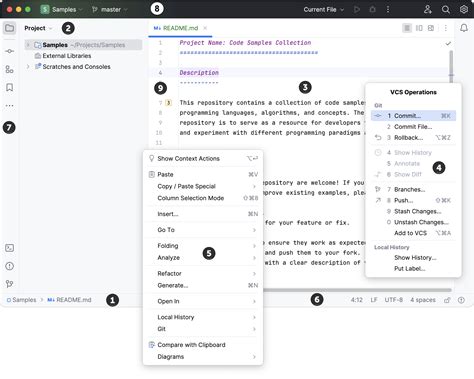
Task: Click the status bar warning indicator icon
Action: 461,300
